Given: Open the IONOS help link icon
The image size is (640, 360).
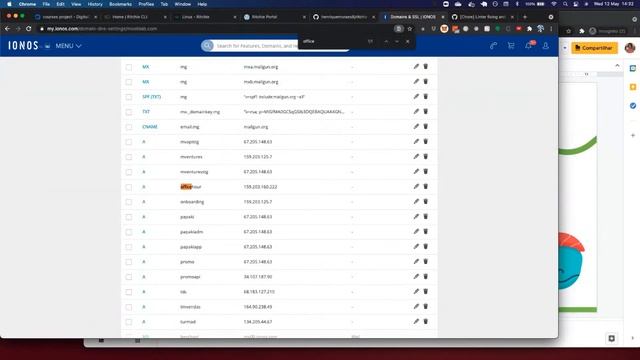Looking at the screenshot, I should [x=493, y=46].
